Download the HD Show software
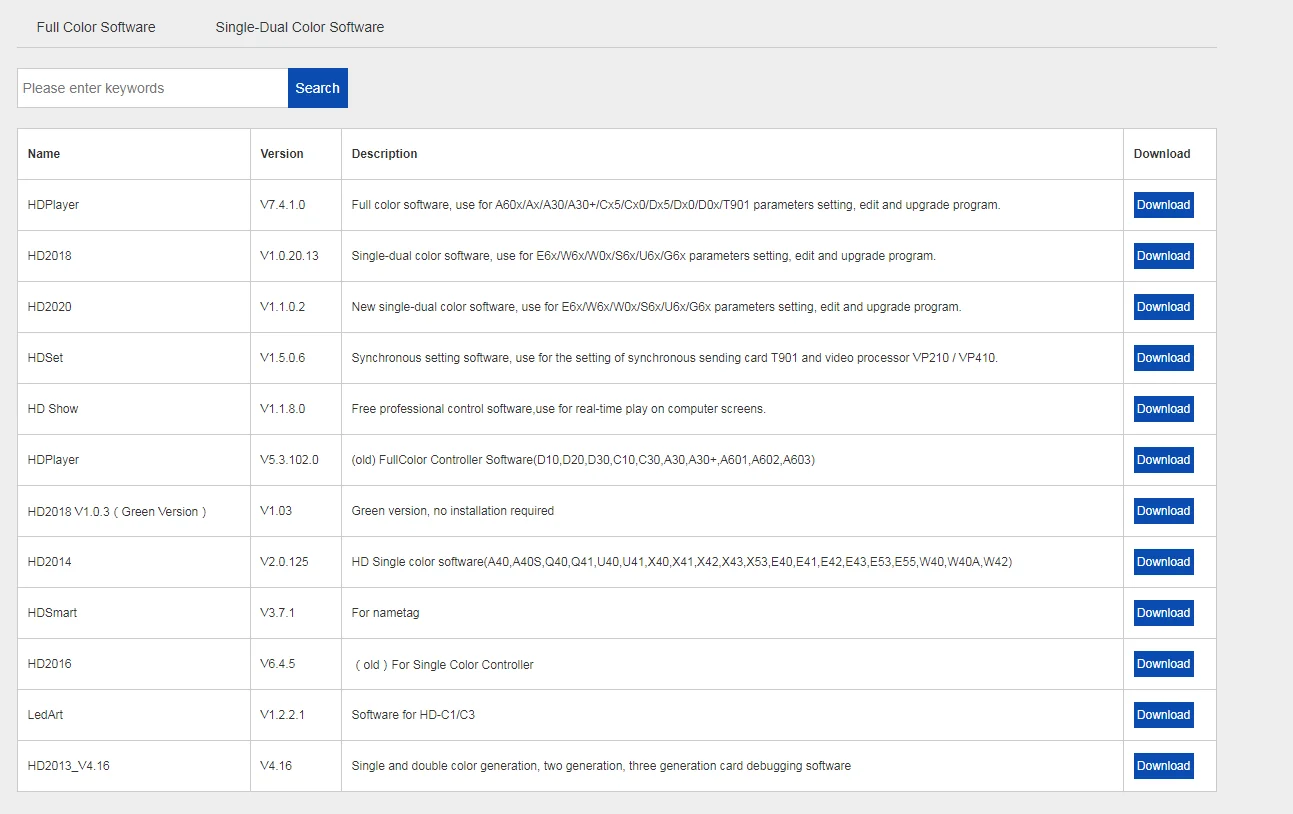The width and height of the screenshot is (1293, 814). coord(1163,409)
